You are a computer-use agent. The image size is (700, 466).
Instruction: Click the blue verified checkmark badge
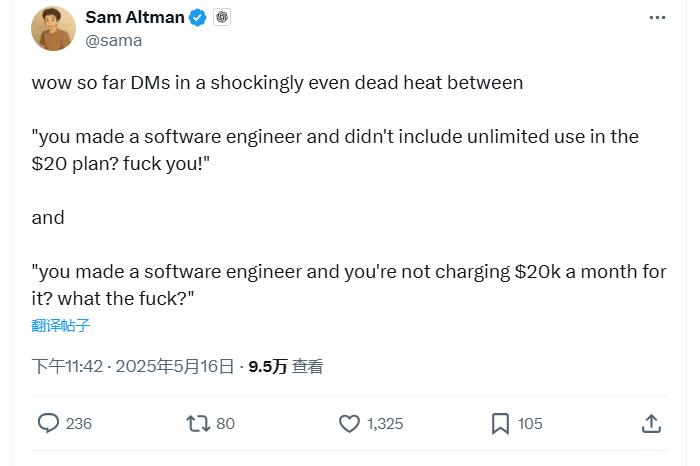coord(198,18)
